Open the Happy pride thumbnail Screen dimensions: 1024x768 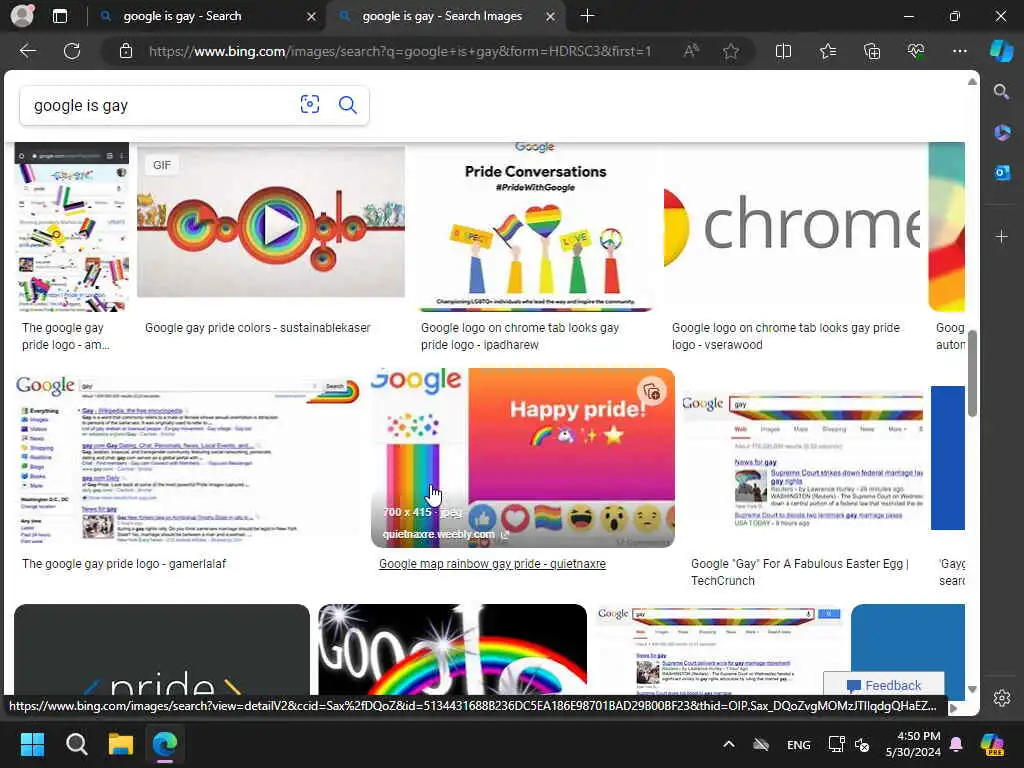point(522,457)
